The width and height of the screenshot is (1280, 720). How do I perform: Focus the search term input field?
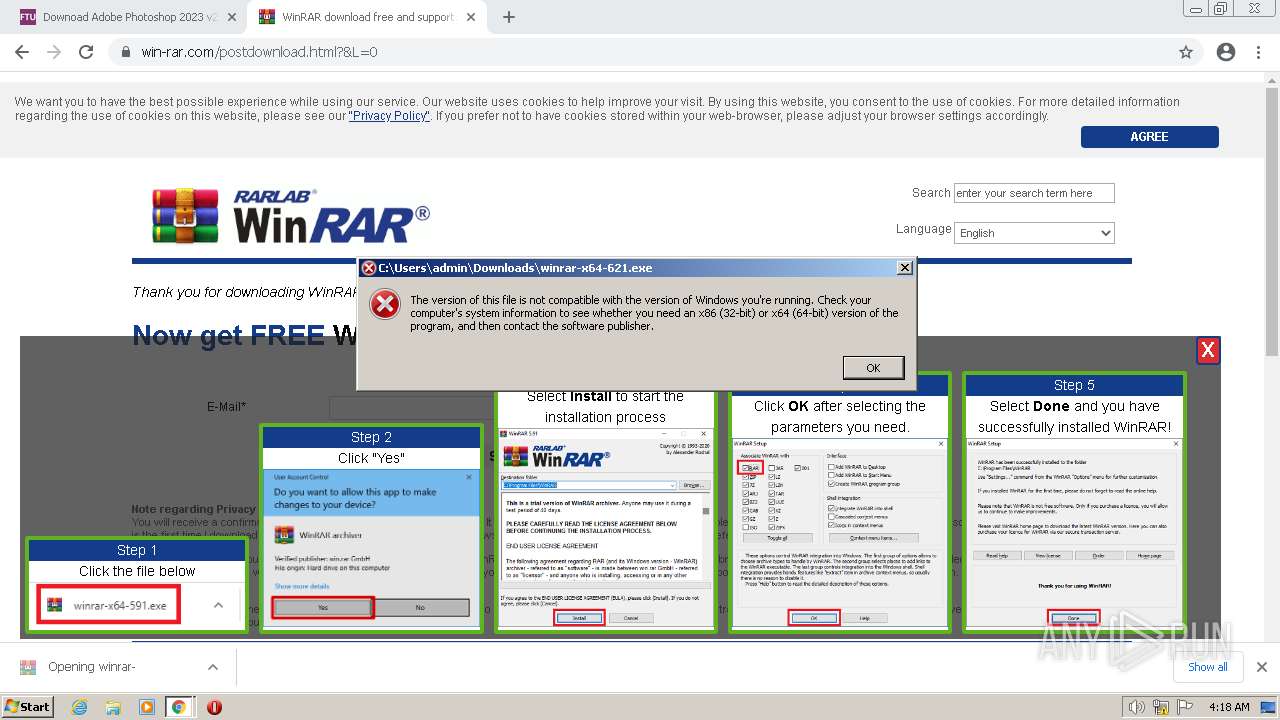click(x=1034, y=193)
